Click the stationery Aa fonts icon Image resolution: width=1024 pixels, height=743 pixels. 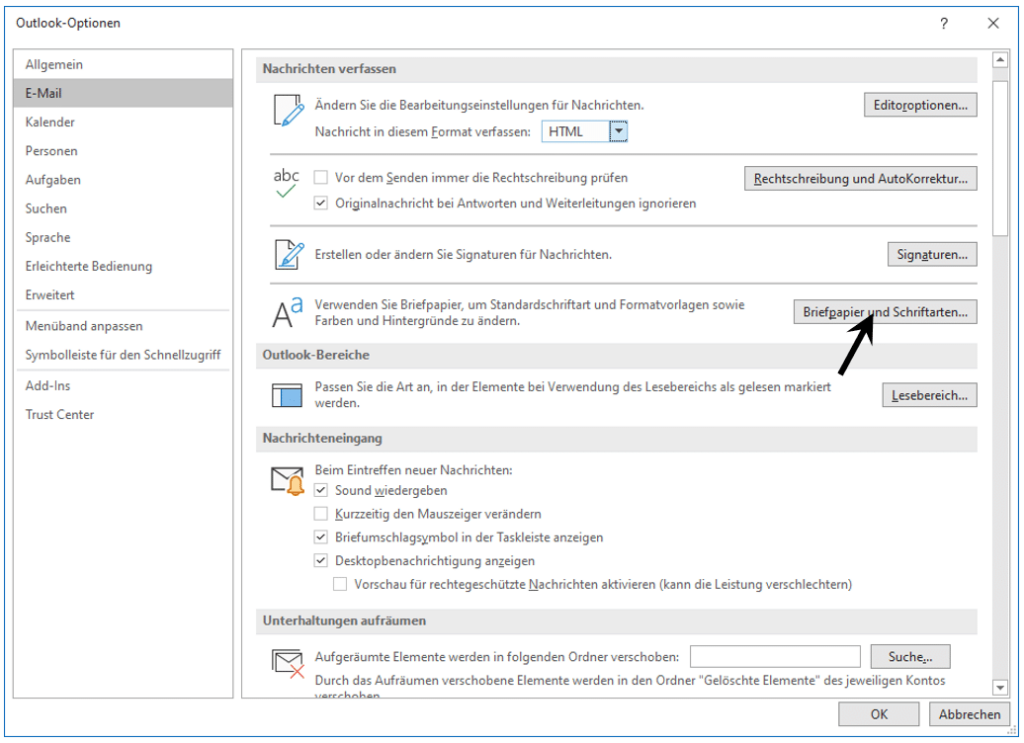(287, 312)
